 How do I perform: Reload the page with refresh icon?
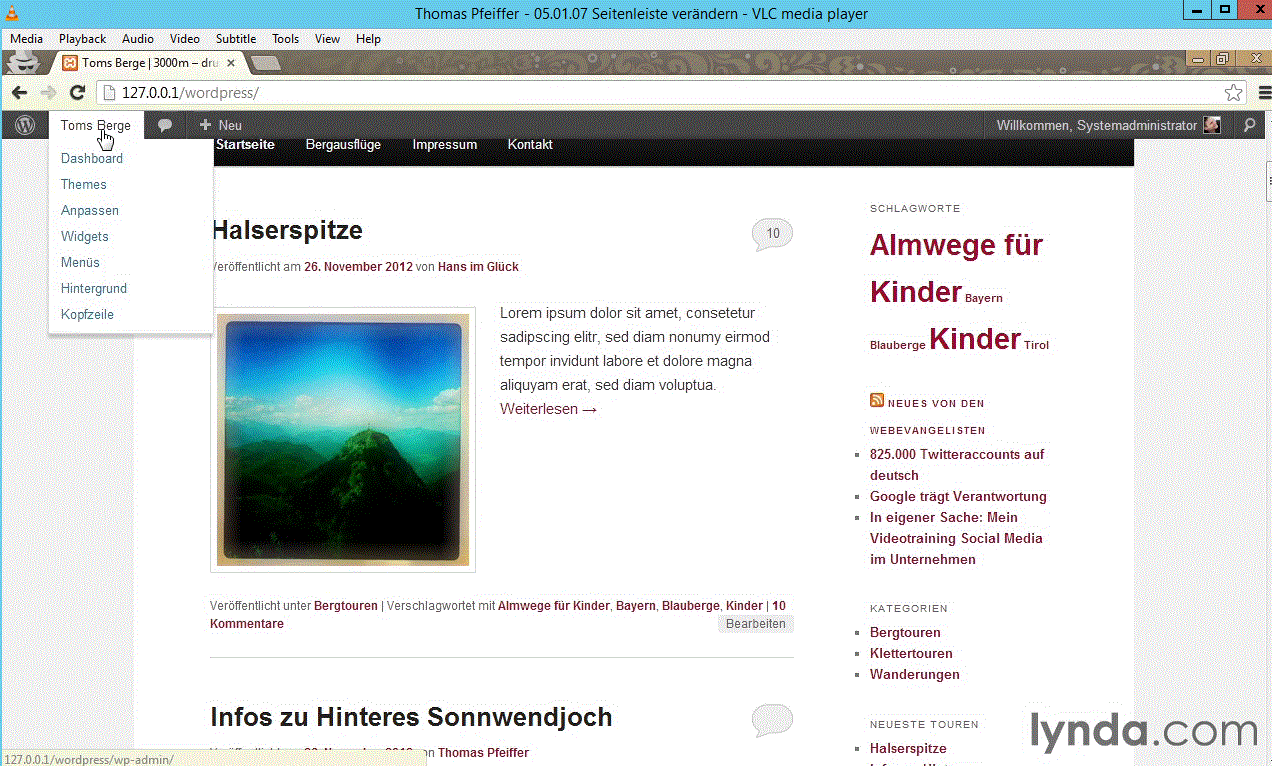point(77,92)
